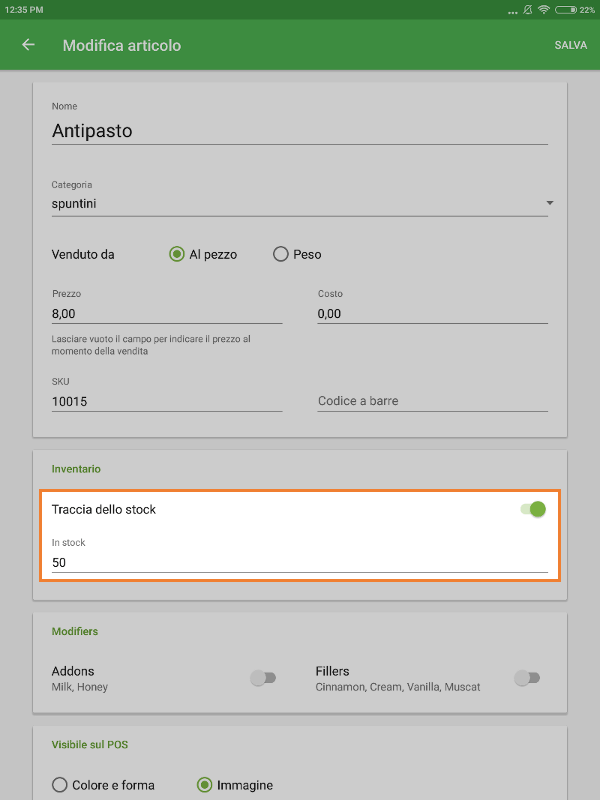This screenshot has width=600, height=800.
Task: Tap the SALVA button to save changes
Action: pyautogui.click(x=570, y=45)
